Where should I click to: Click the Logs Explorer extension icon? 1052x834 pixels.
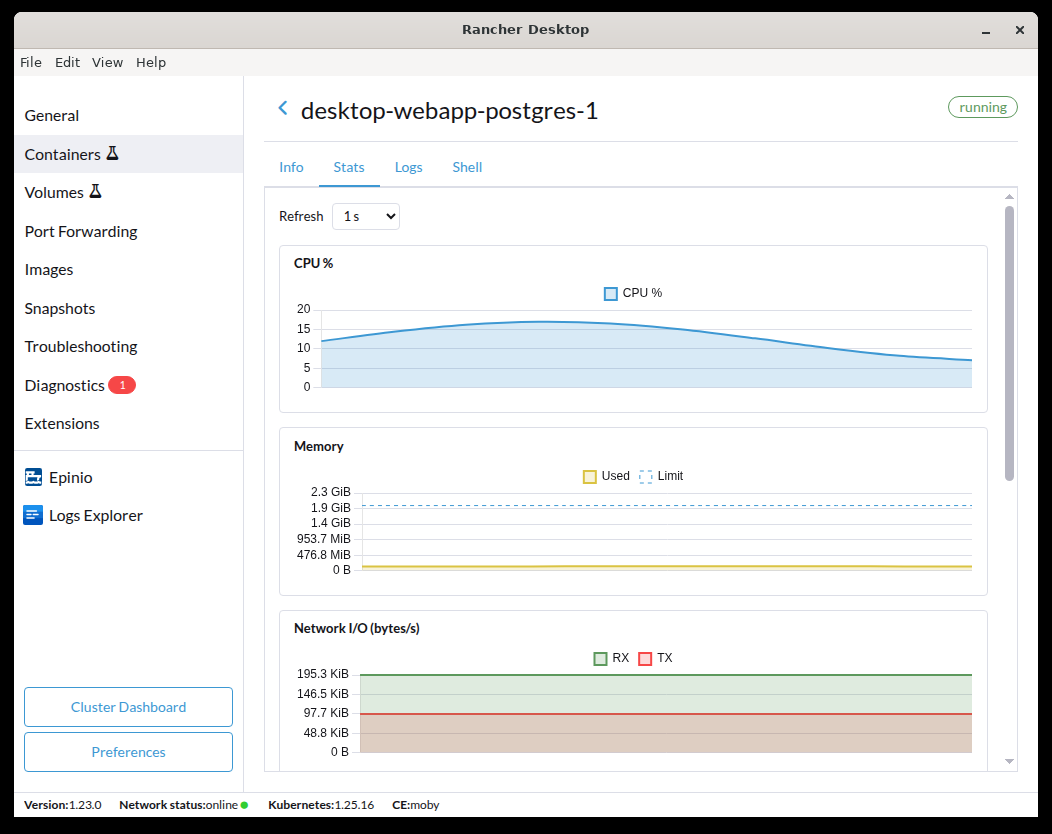coord(33,515)
